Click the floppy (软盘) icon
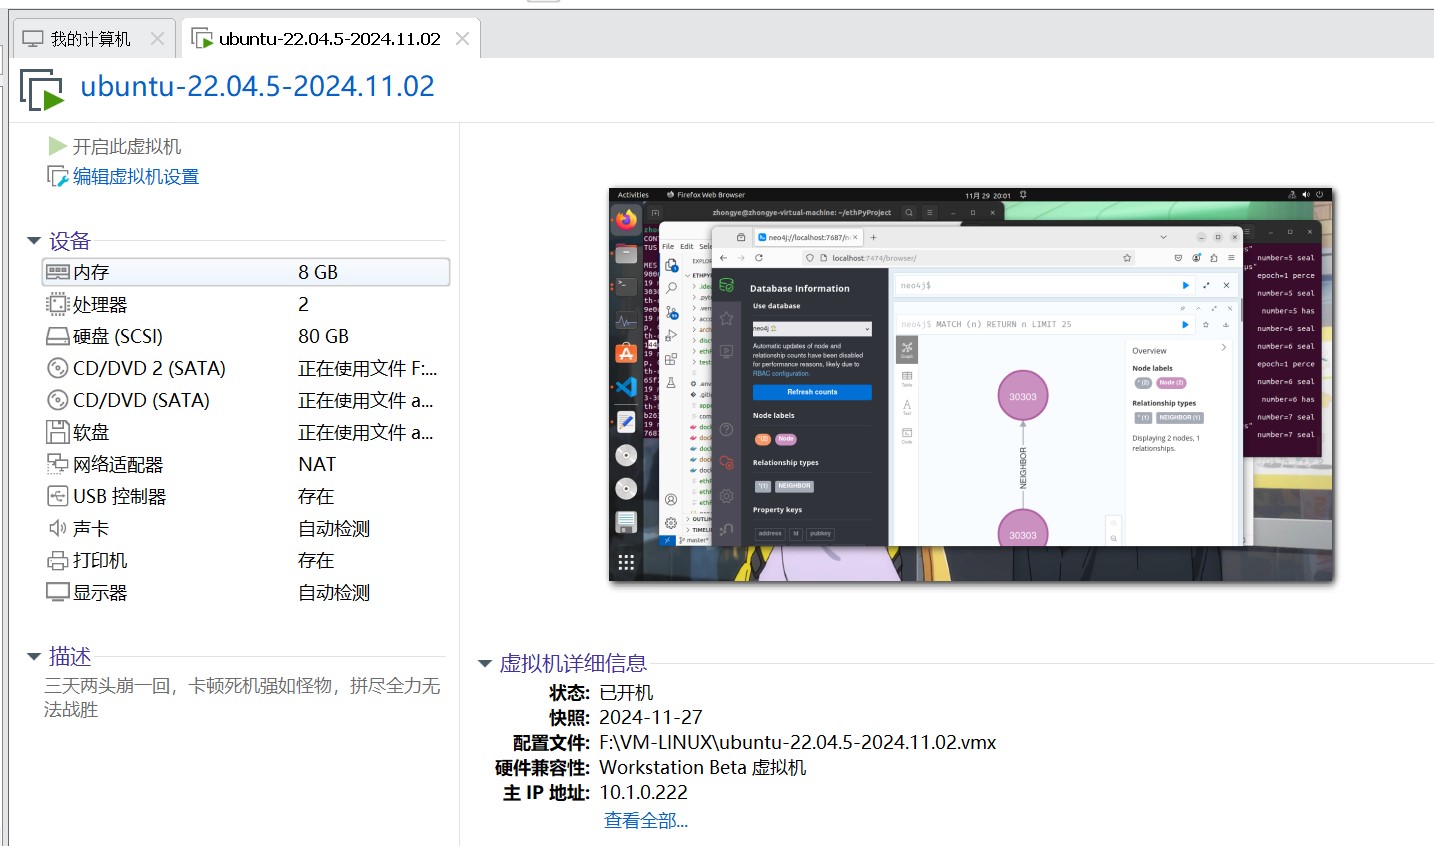Screen dimensions: 1434x846 (57, 432)
